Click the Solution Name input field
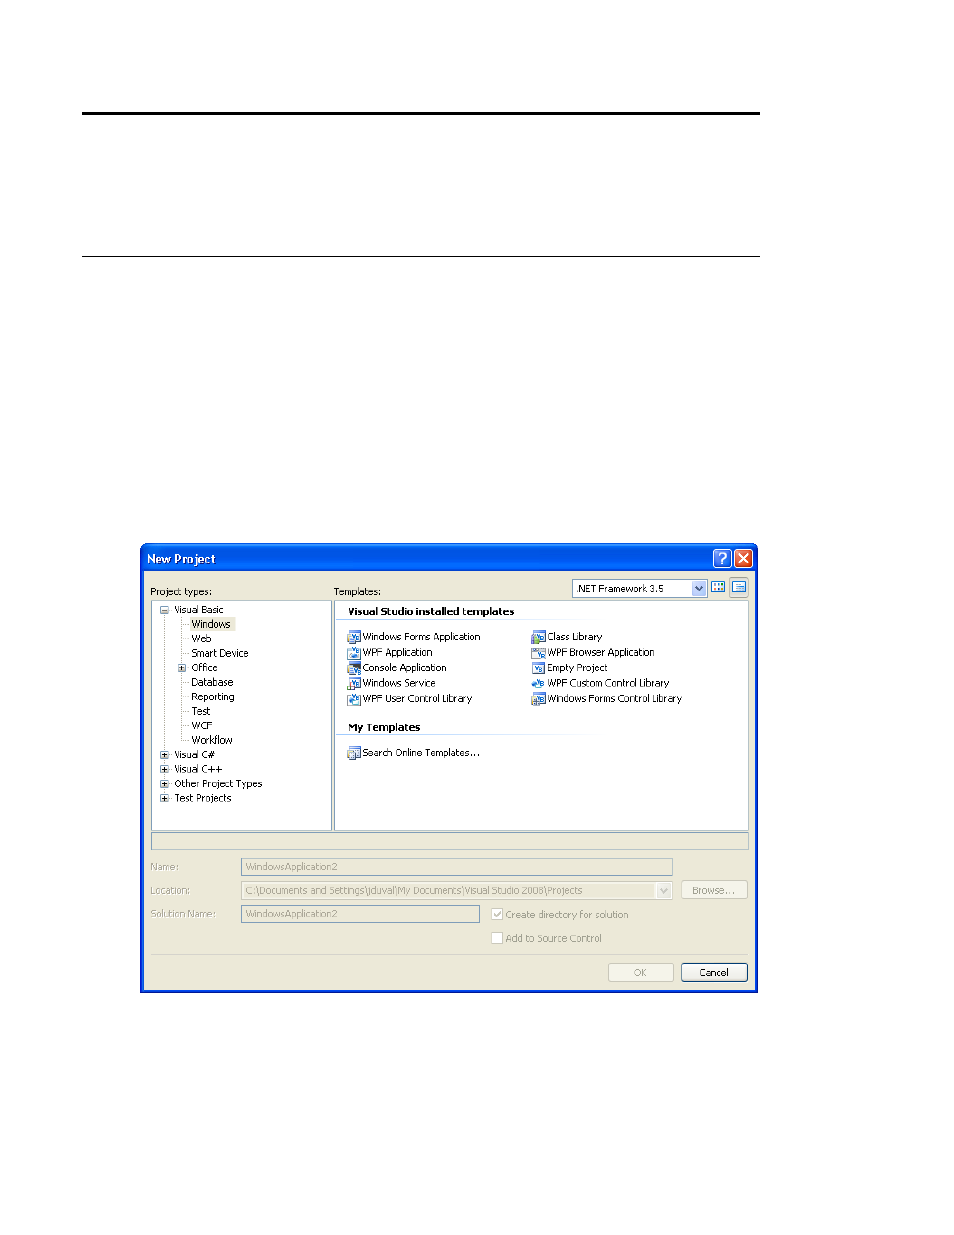 (360, 914)
